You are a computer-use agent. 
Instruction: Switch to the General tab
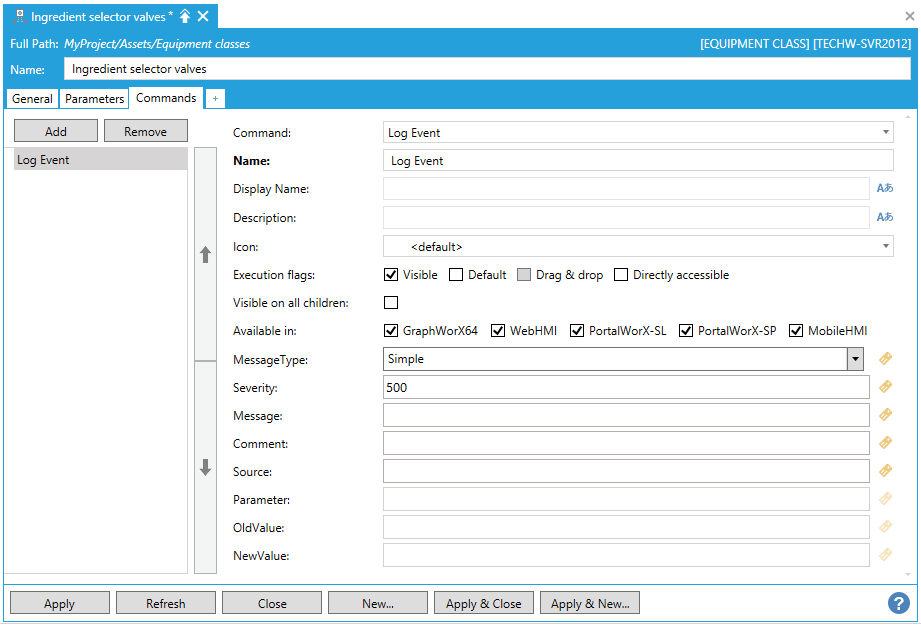coord(32,99)
